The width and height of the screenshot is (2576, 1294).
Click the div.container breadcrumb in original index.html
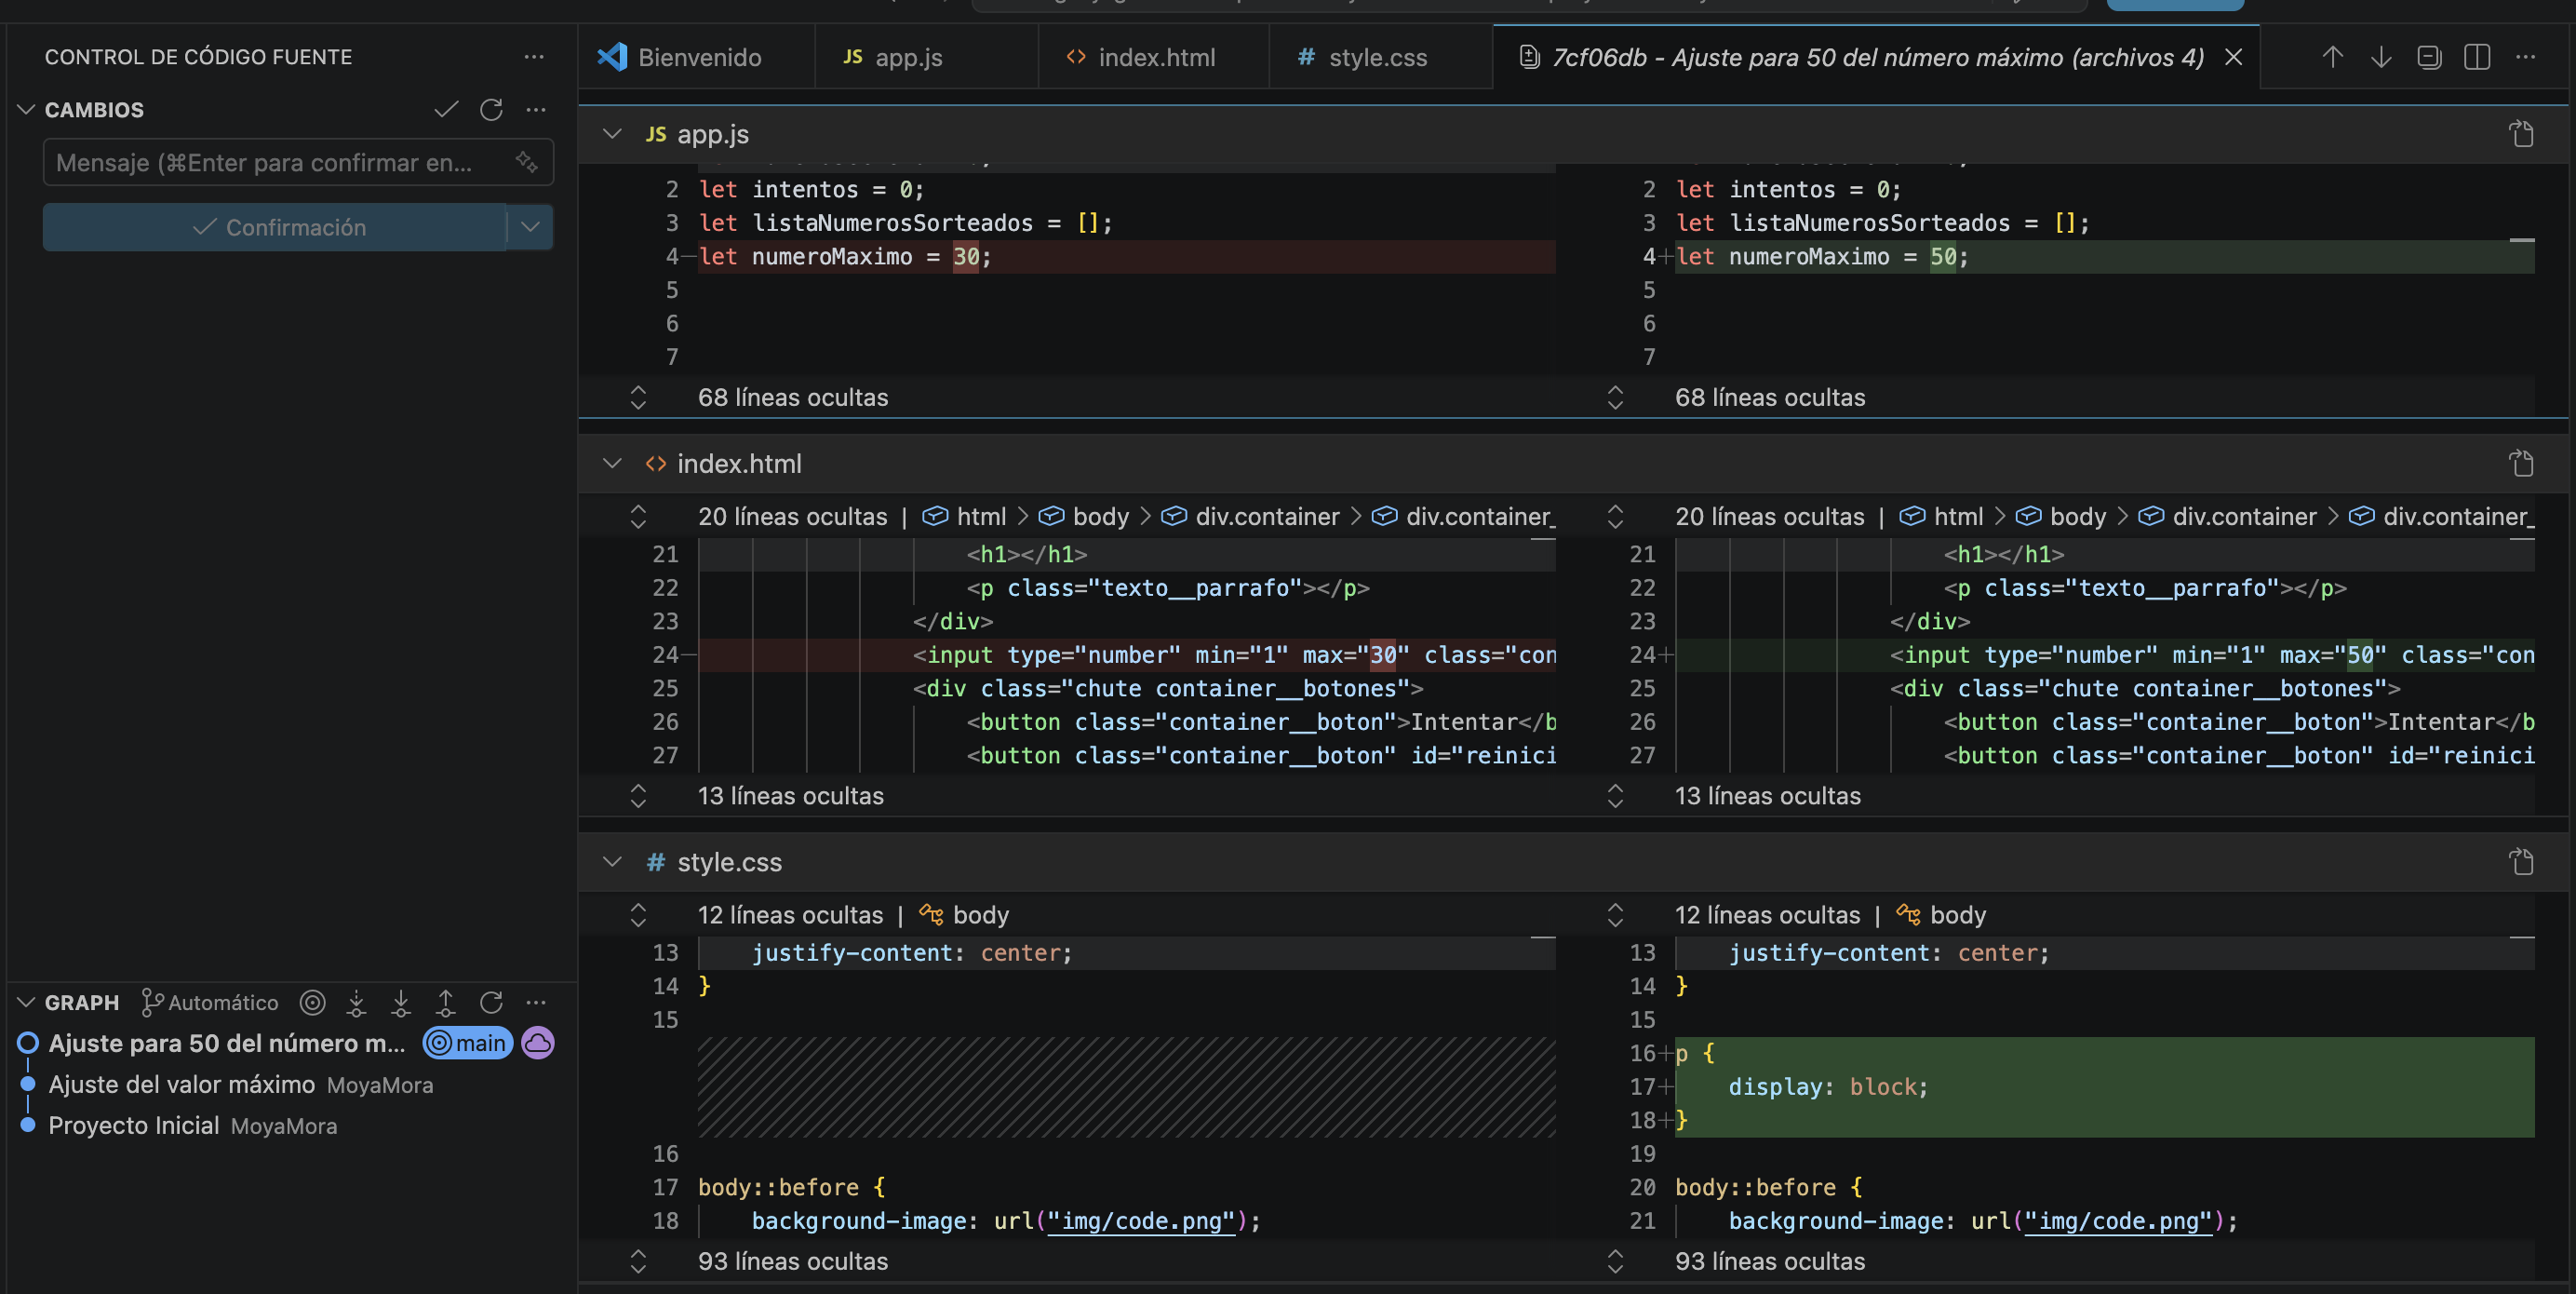1251,516
